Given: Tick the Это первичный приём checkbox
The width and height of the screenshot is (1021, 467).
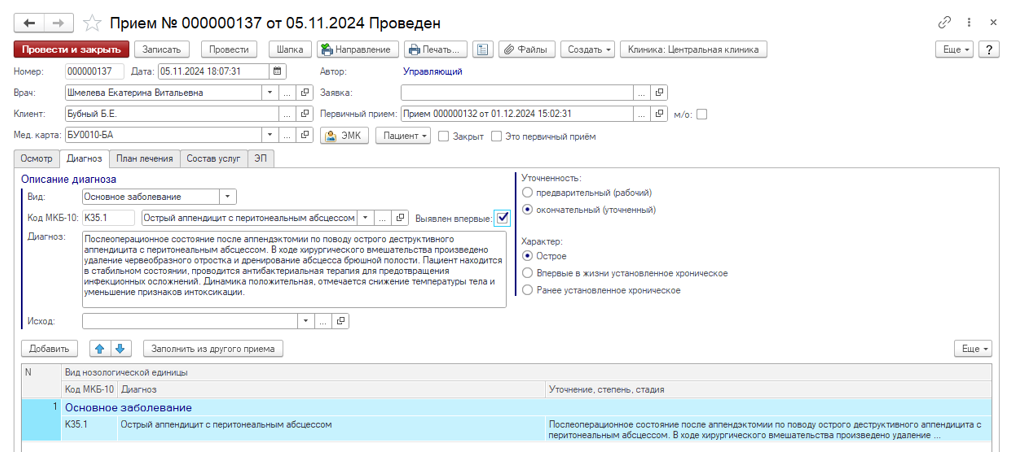Looking at the screenshot, I should (x=497, y=136).
